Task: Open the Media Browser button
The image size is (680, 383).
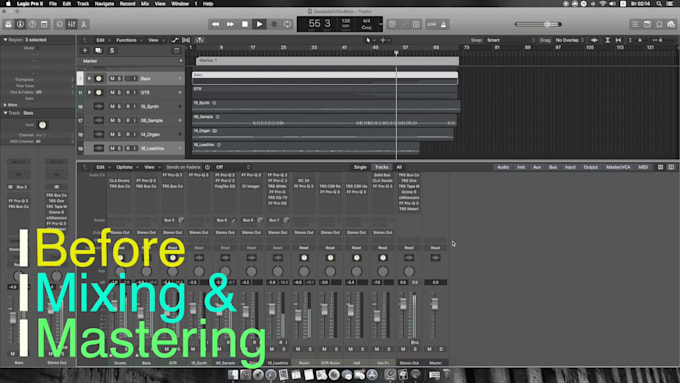Action: 671,24
